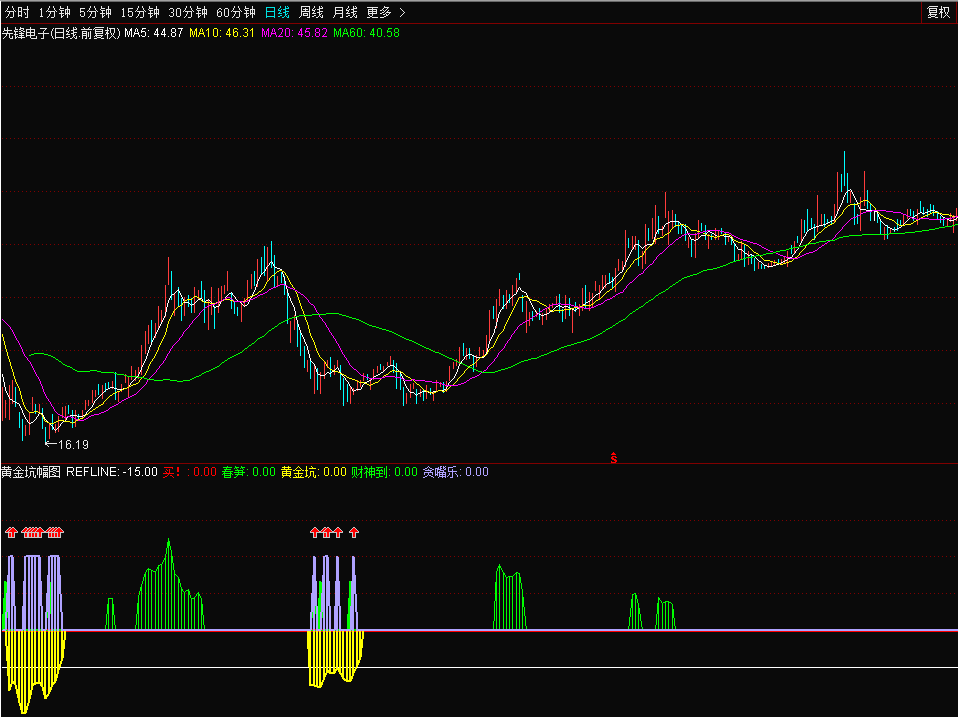
Task: Click the chevron arrow beside 更多
Action: coord(402,13)
